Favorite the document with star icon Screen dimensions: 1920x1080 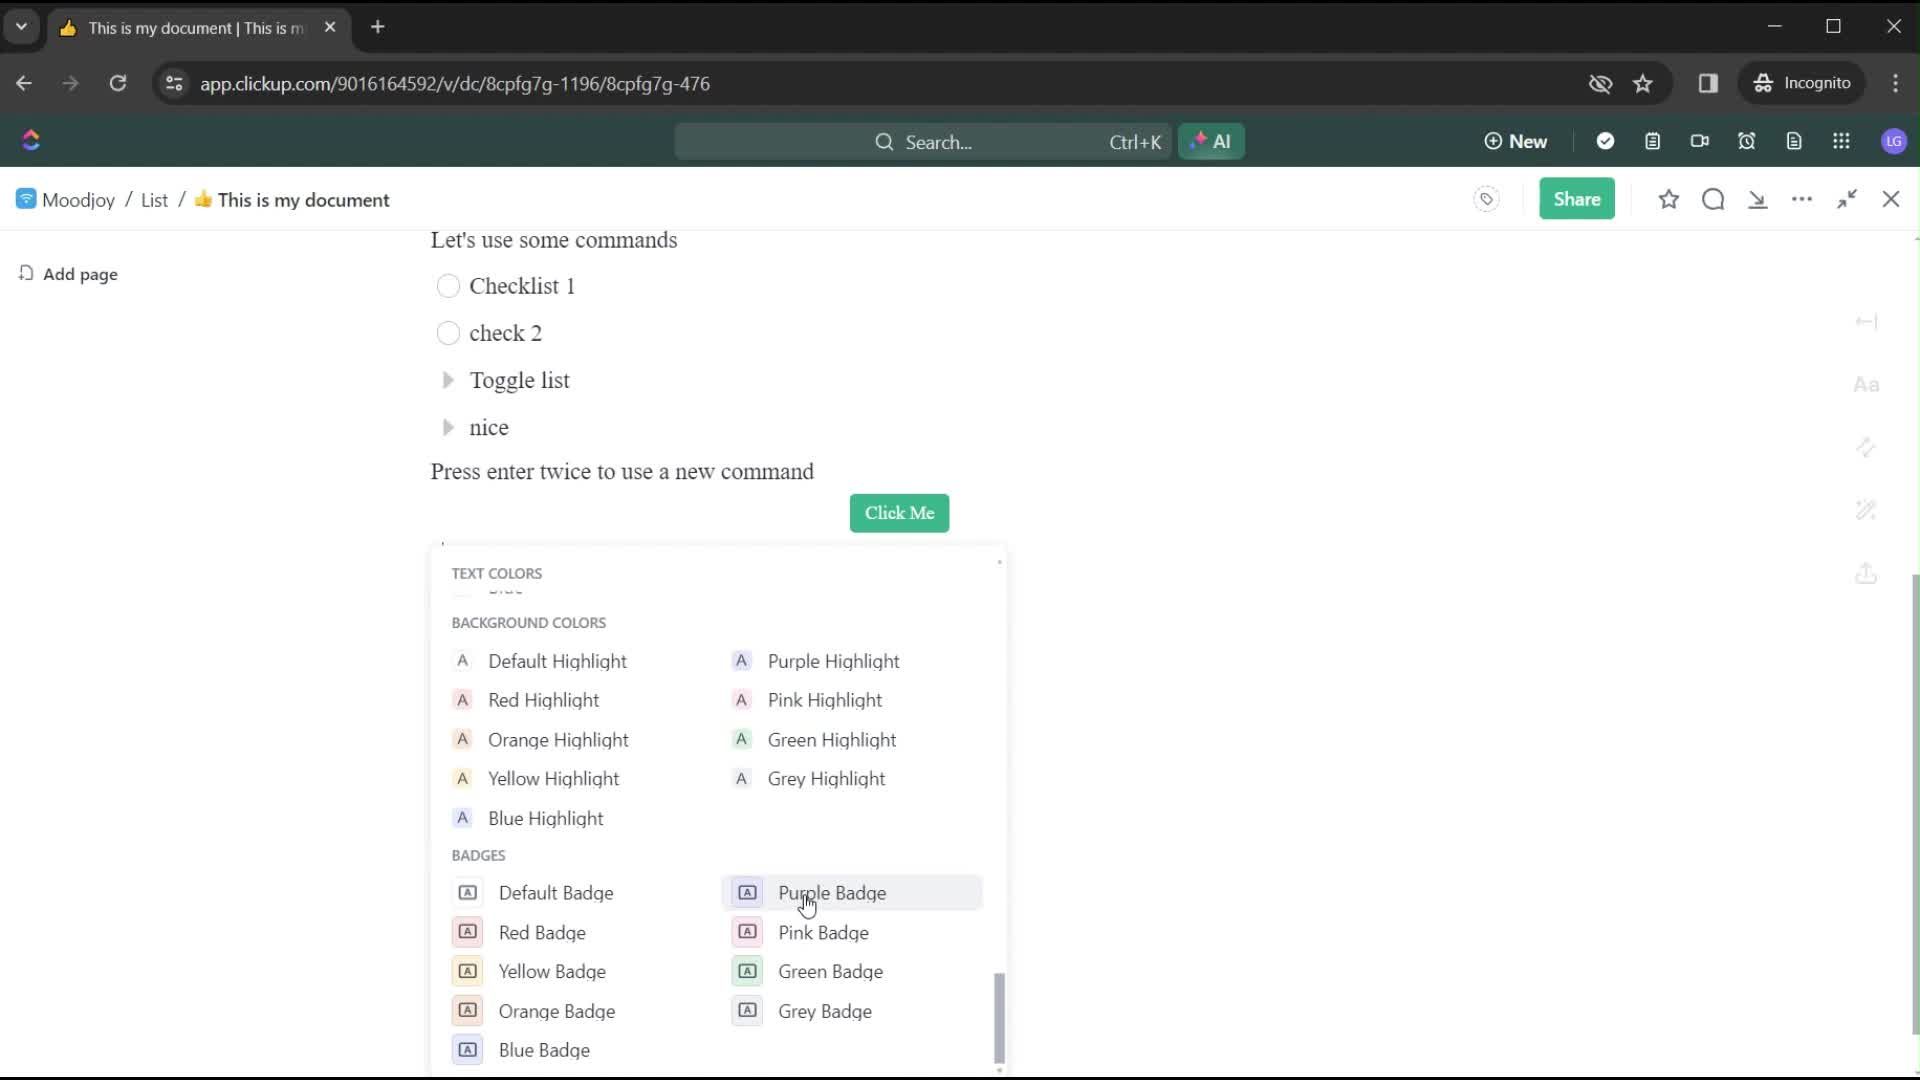point(1668,199)
